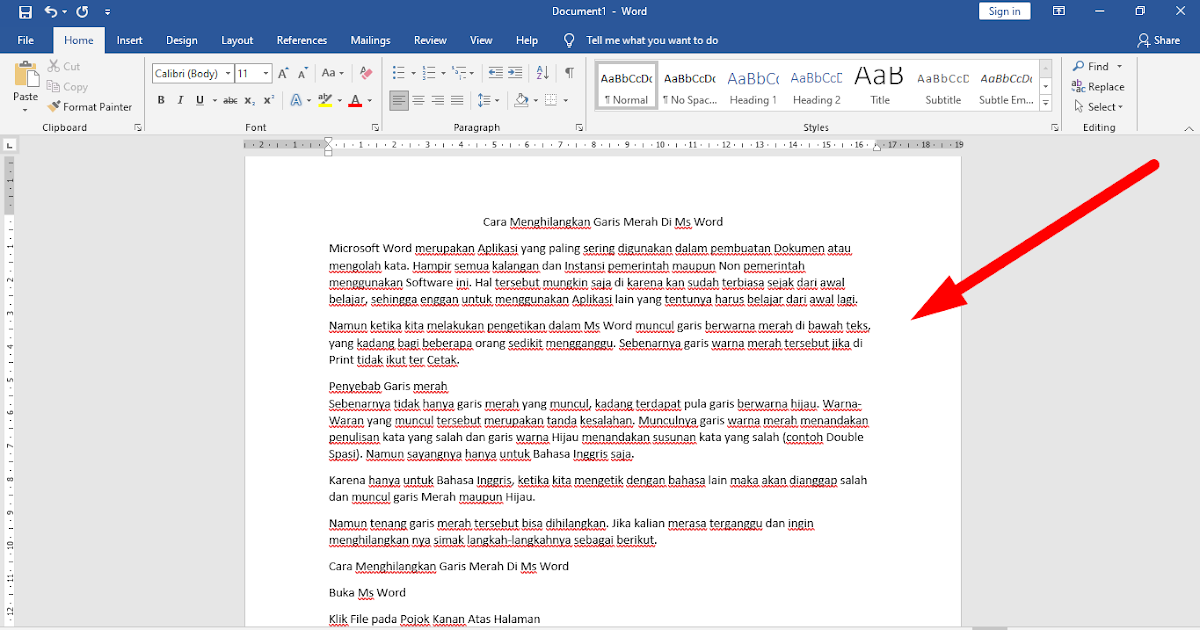Viewport: 1200px width, 630px height.
Task: Select the Heading 1 style
Action: pyautogui.click(x=753, y=85)
